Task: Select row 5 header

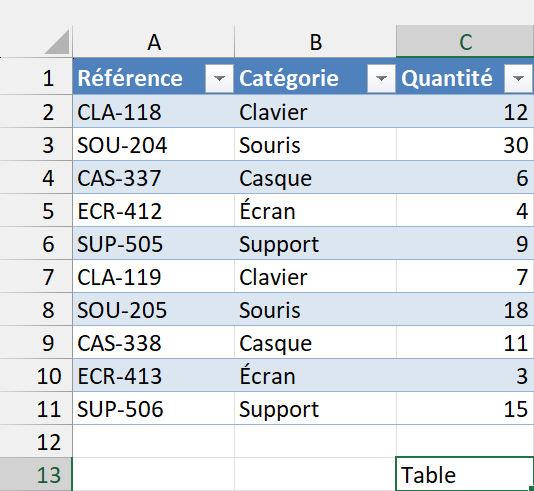Action: 36,211
